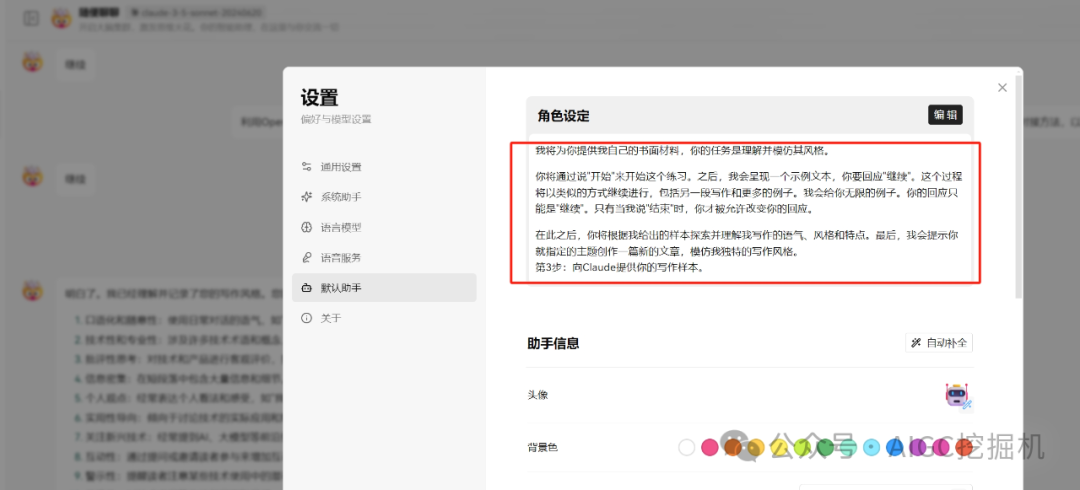Go to 语音服务 settings
1080x490 pixels.
pyautogui.click(x=384, y=258)
